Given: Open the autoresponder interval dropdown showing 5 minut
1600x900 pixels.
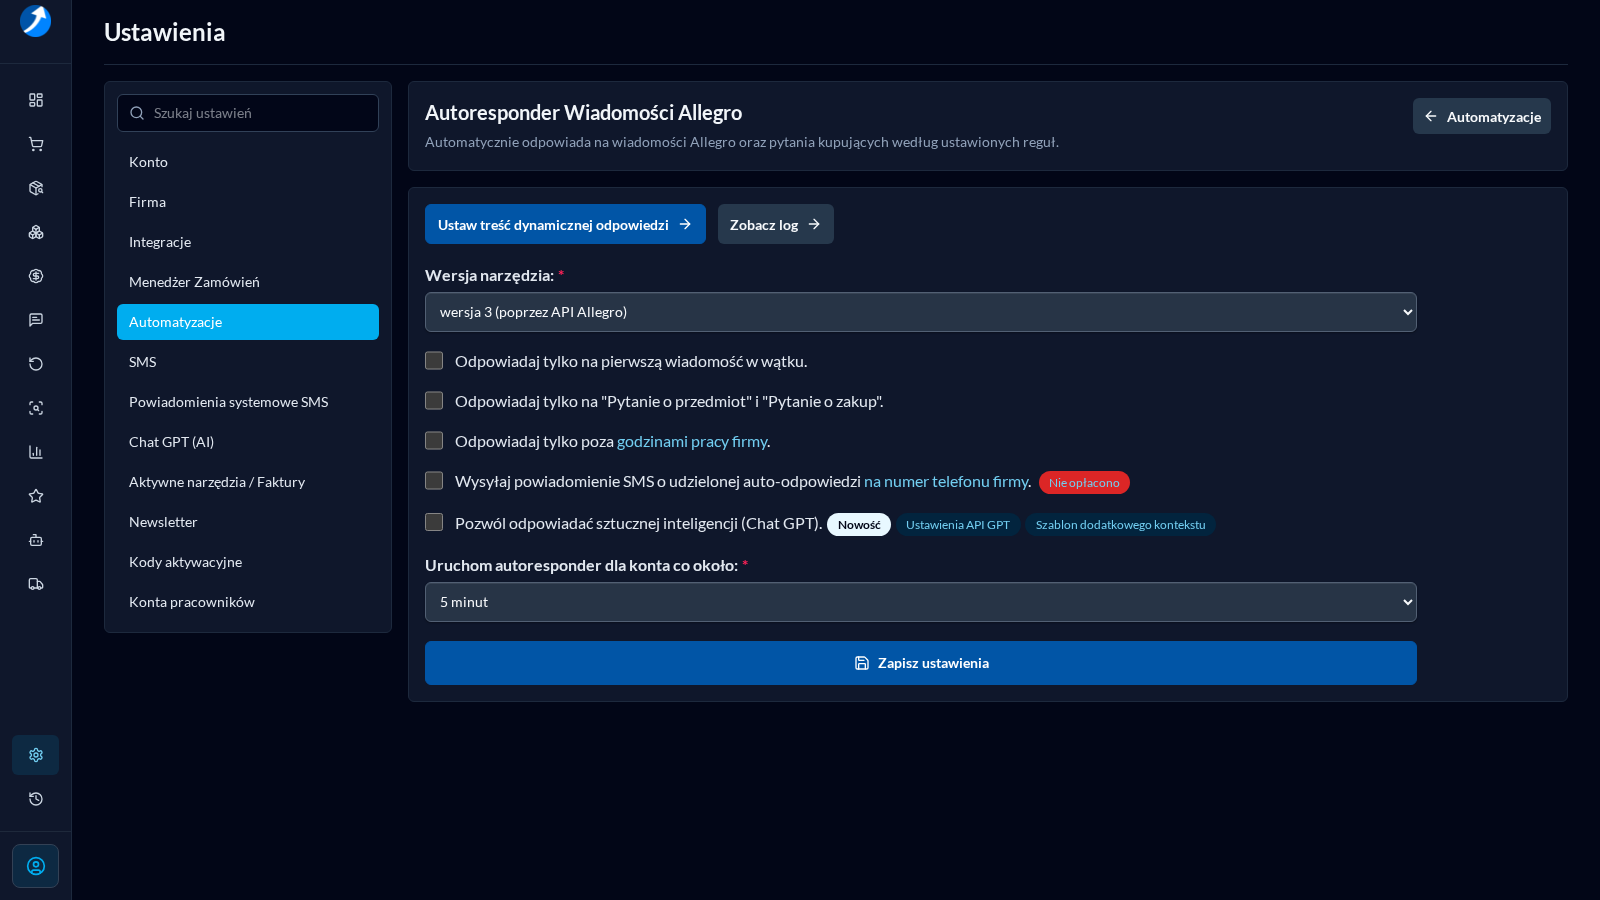Looking at the screenshot, I should (921, 602).
